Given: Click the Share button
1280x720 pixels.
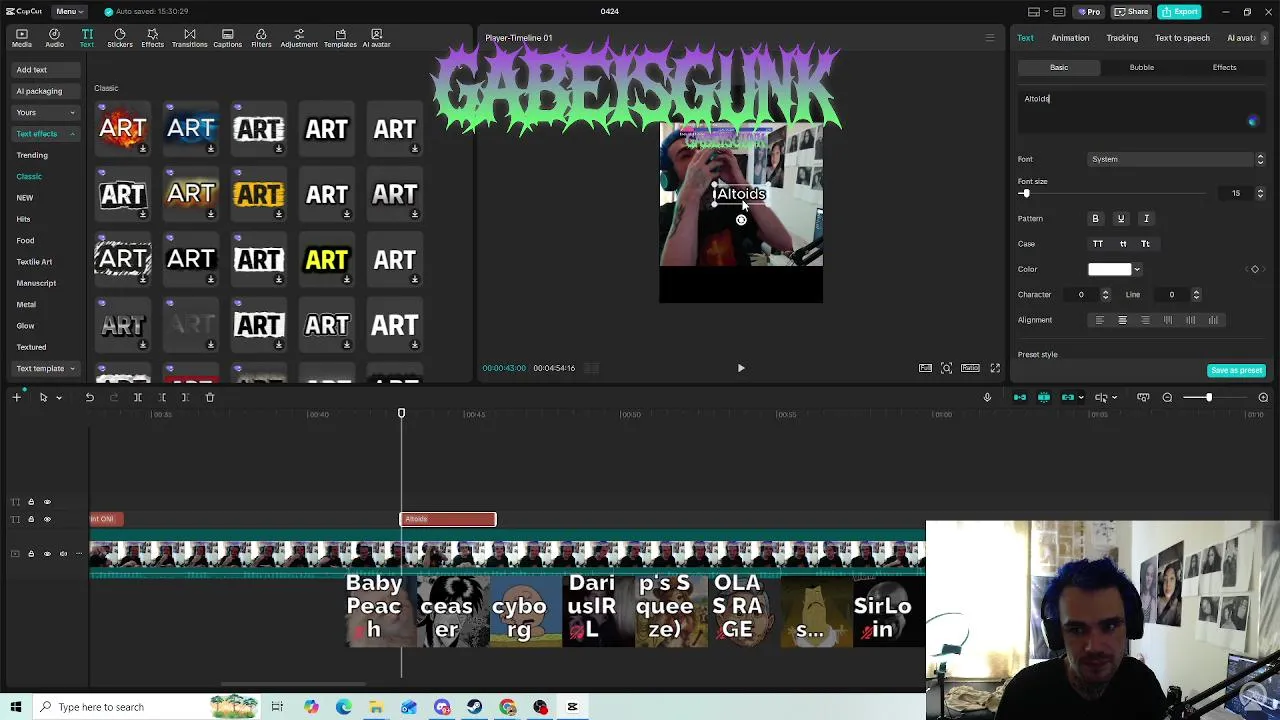Looking at the screenshot, I should tap(1132, 11).
